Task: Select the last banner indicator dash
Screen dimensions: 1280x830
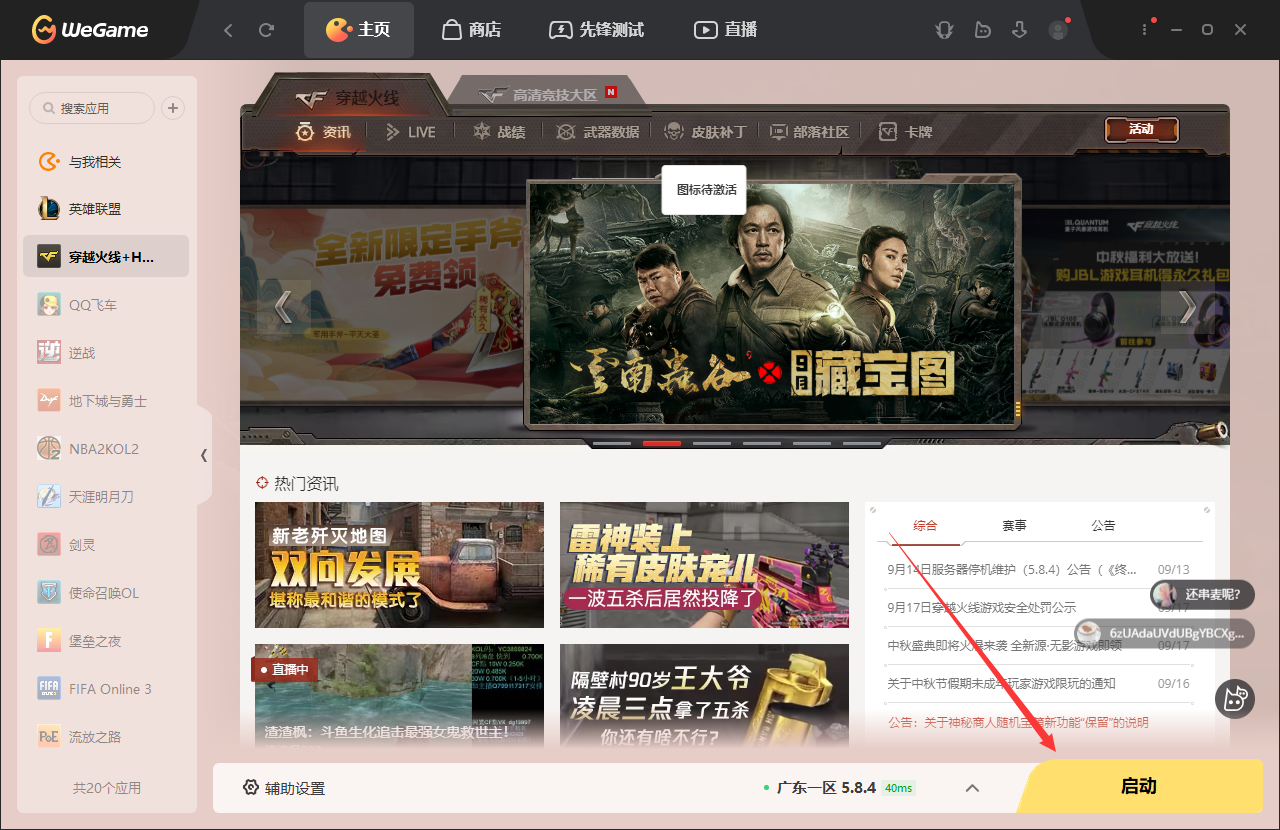Action: pyautogui.click(x=862, y=443)
